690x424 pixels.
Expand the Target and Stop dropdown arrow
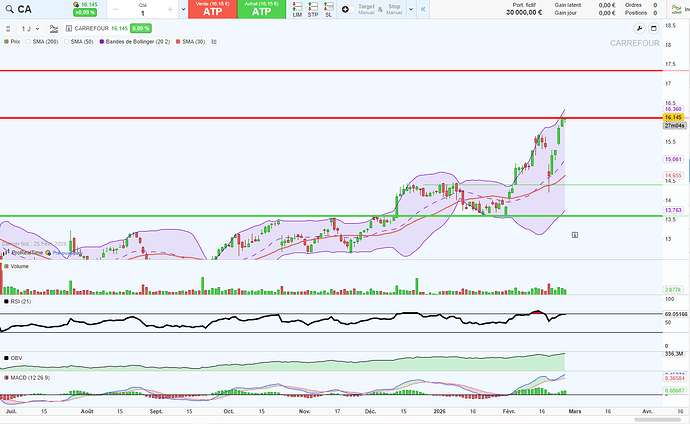[x=411, y=10]
